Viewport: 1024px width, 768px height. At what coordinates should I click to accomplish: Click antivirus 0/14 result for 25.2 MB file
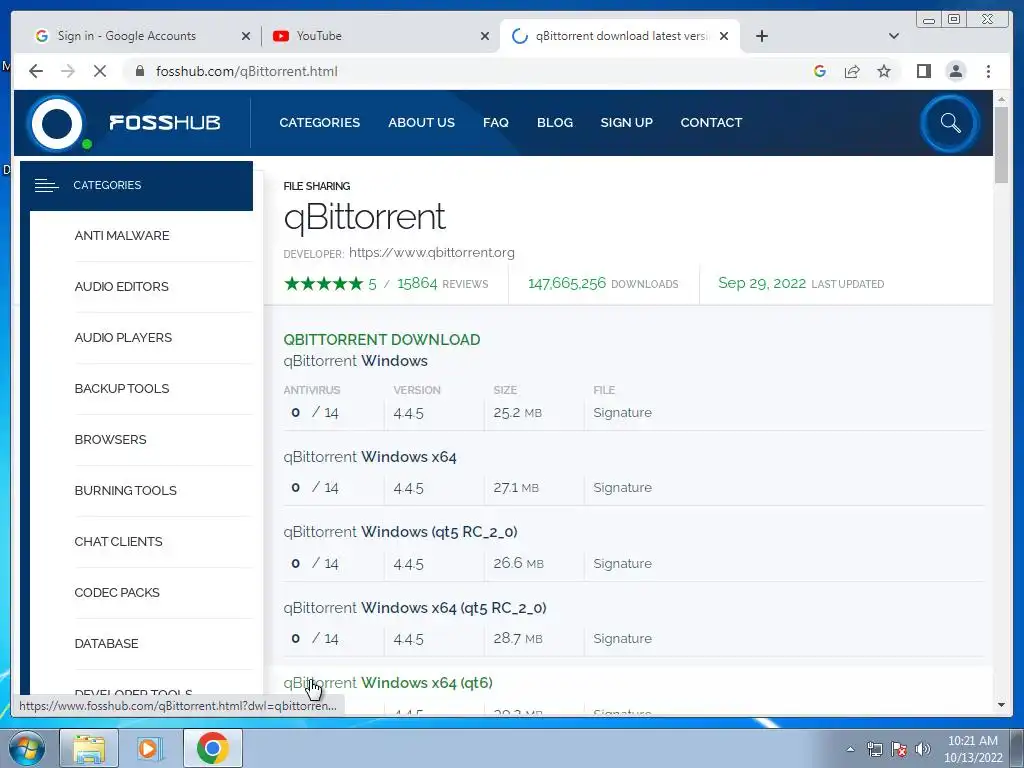point(315,413)
